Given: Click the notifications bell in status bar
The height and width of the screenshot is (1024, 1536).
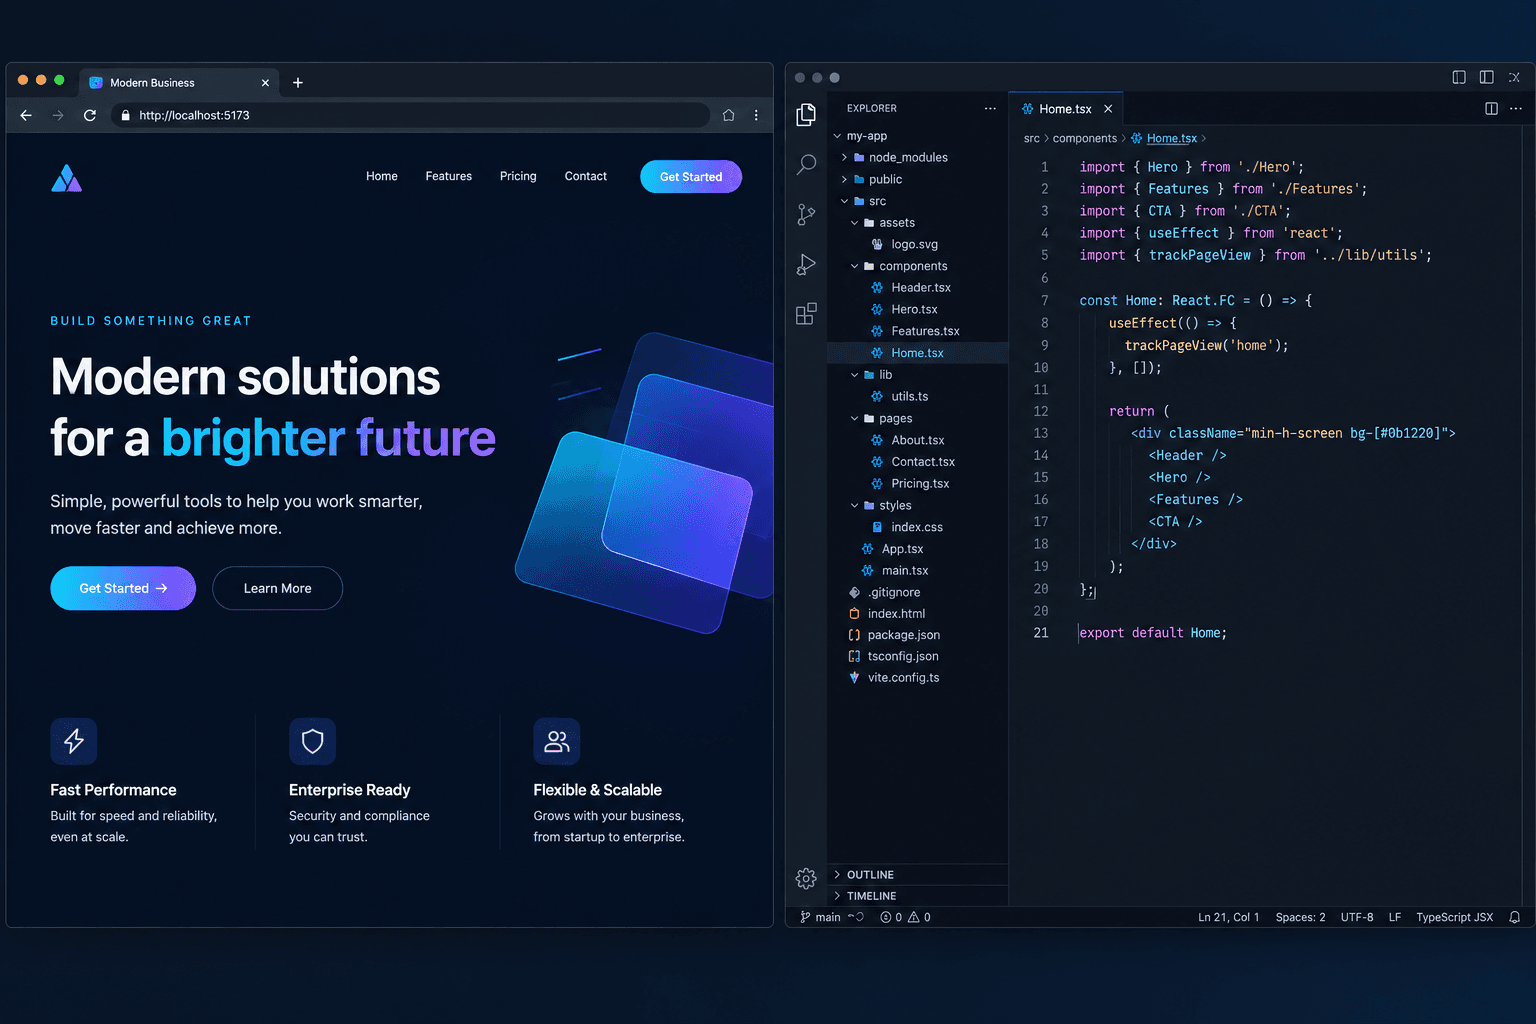Looking at the screenshot, I should pos(1515,917).
